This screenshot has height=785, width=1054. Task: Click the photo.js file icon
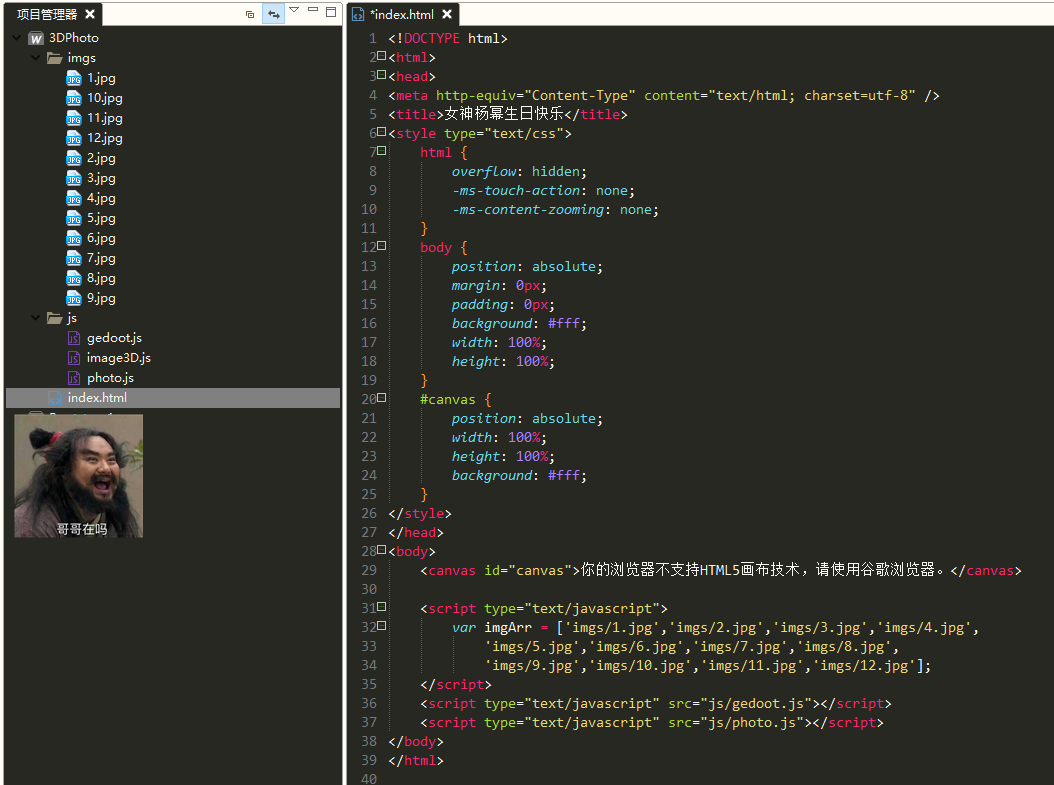pyautogui.click(x=74, y=378)
